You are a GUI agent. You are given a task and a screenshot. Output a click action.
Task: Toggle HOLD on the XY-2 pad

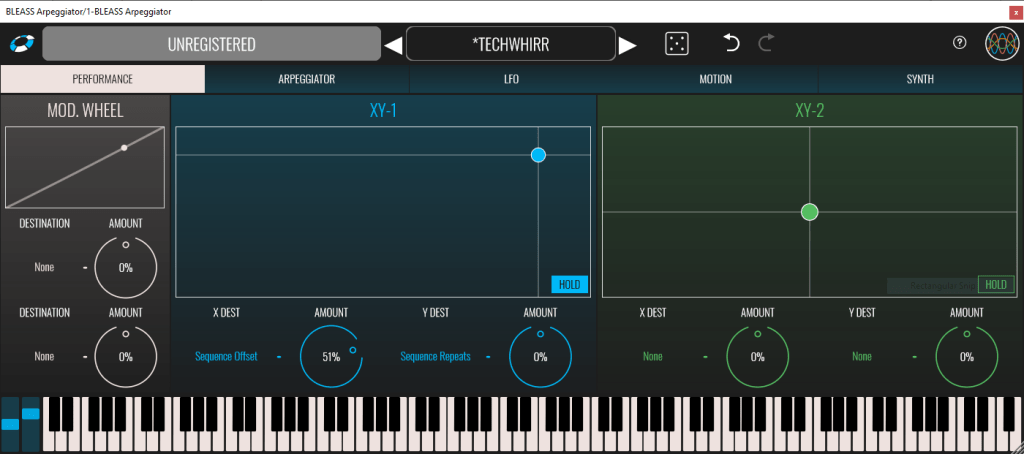[995, 285]
